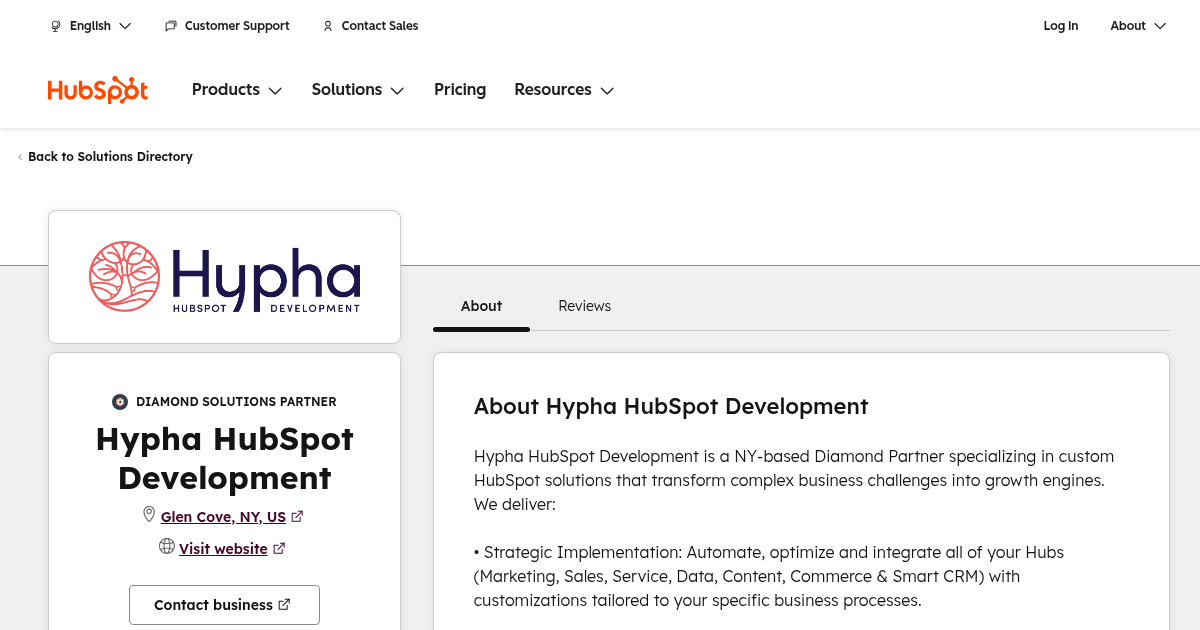Expand the Products menu
The image size is (1200, 630).
pos(237,90)
